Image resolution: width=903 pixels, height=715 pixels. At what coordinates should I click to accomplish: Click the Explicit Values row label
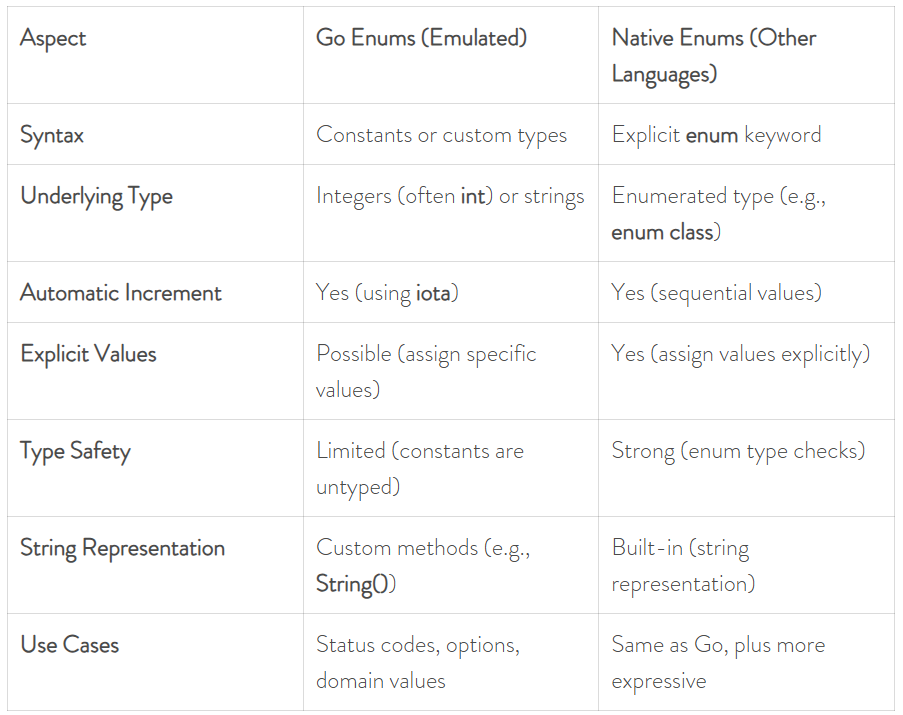pos(155,371)
